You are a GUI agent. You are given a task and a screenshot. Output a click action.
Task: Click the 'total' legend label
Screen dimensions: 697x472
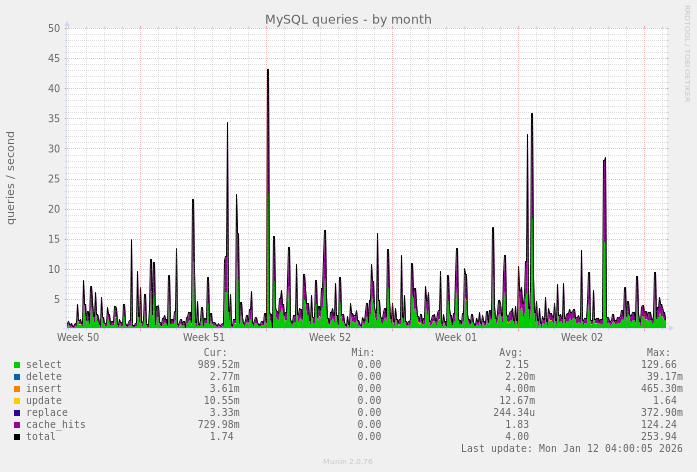click(41, 436)
